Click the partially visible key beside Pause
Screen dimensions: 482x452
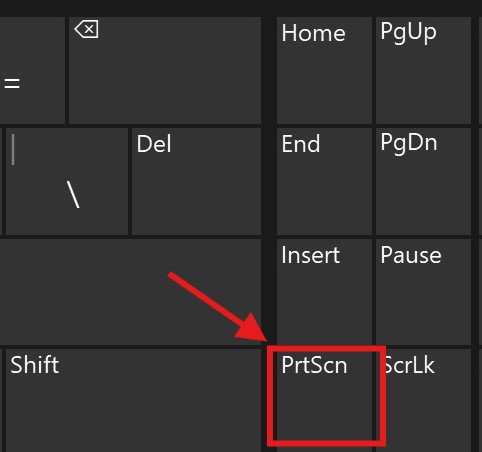pyautogui.click(x=480, y=292)
